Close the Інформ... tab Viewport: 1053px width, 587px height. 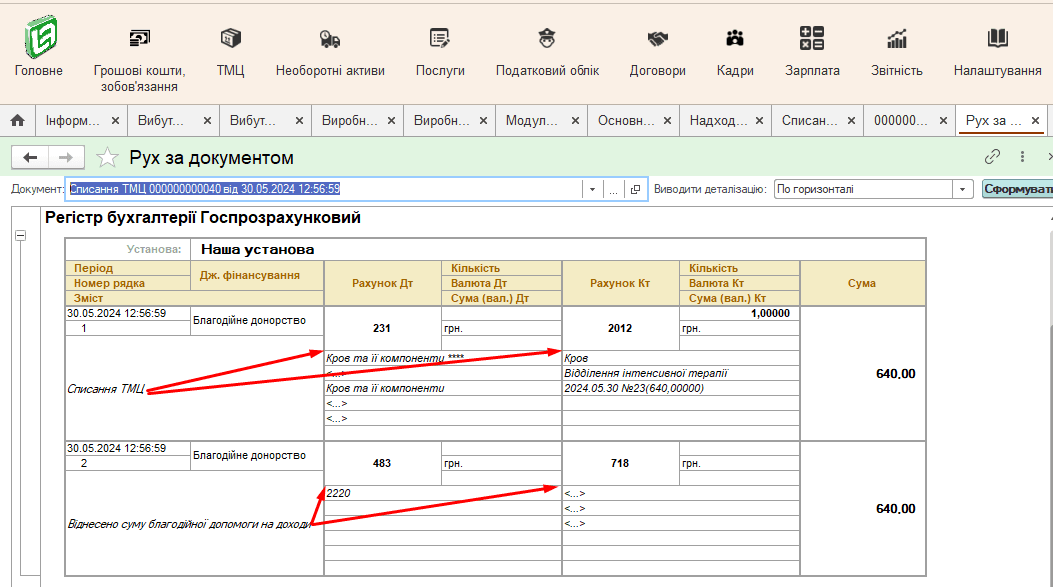click(x=115, y=120)
